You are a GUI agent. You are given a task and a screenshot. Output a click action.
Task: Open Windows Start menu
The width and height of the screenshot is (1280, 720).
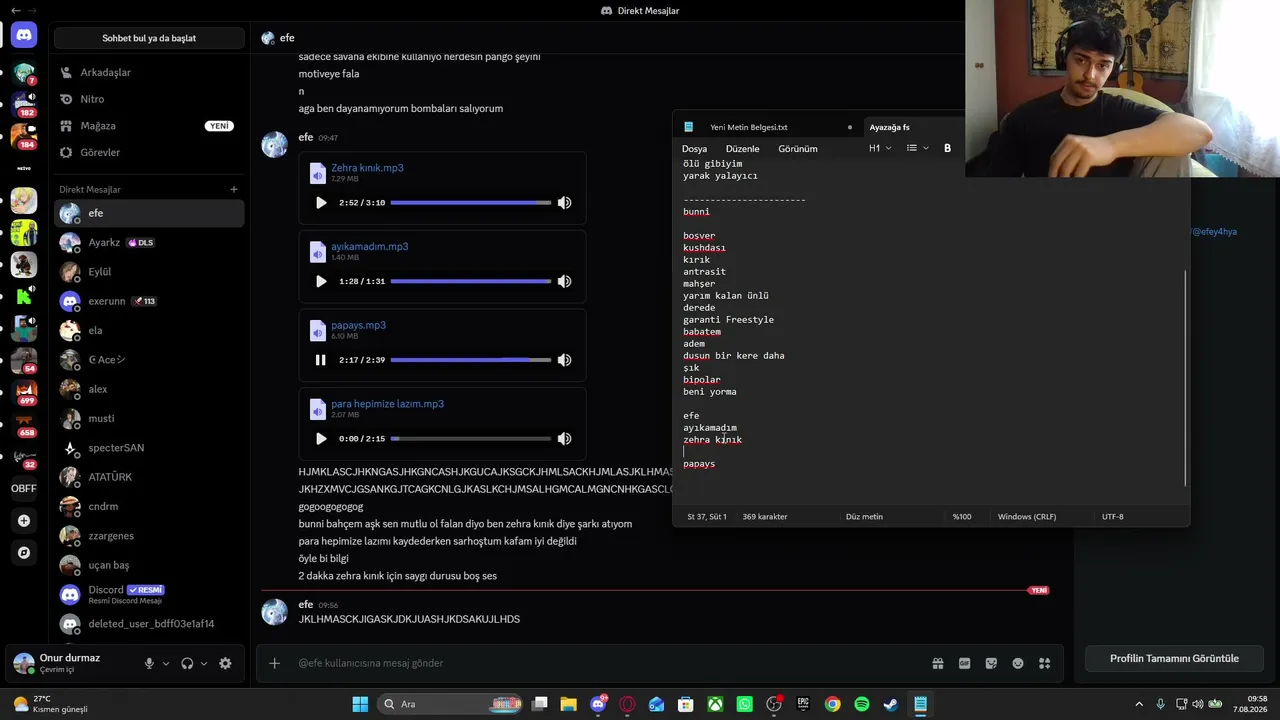click(x=360, y=704)
